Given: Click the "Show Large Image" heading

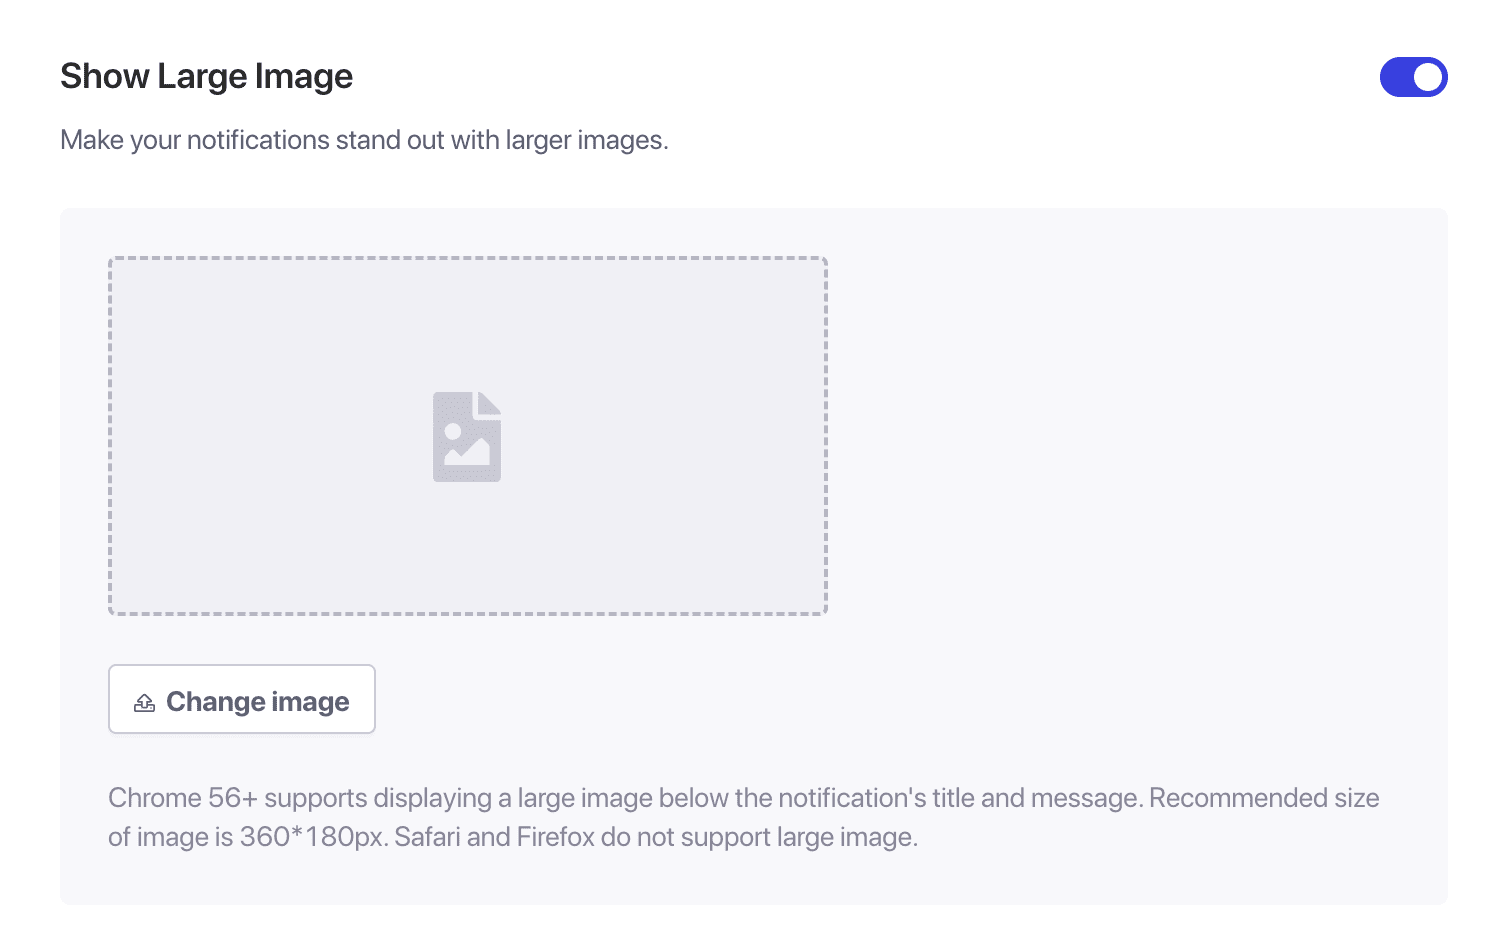Looking at the screenshot, I should 206,77.
